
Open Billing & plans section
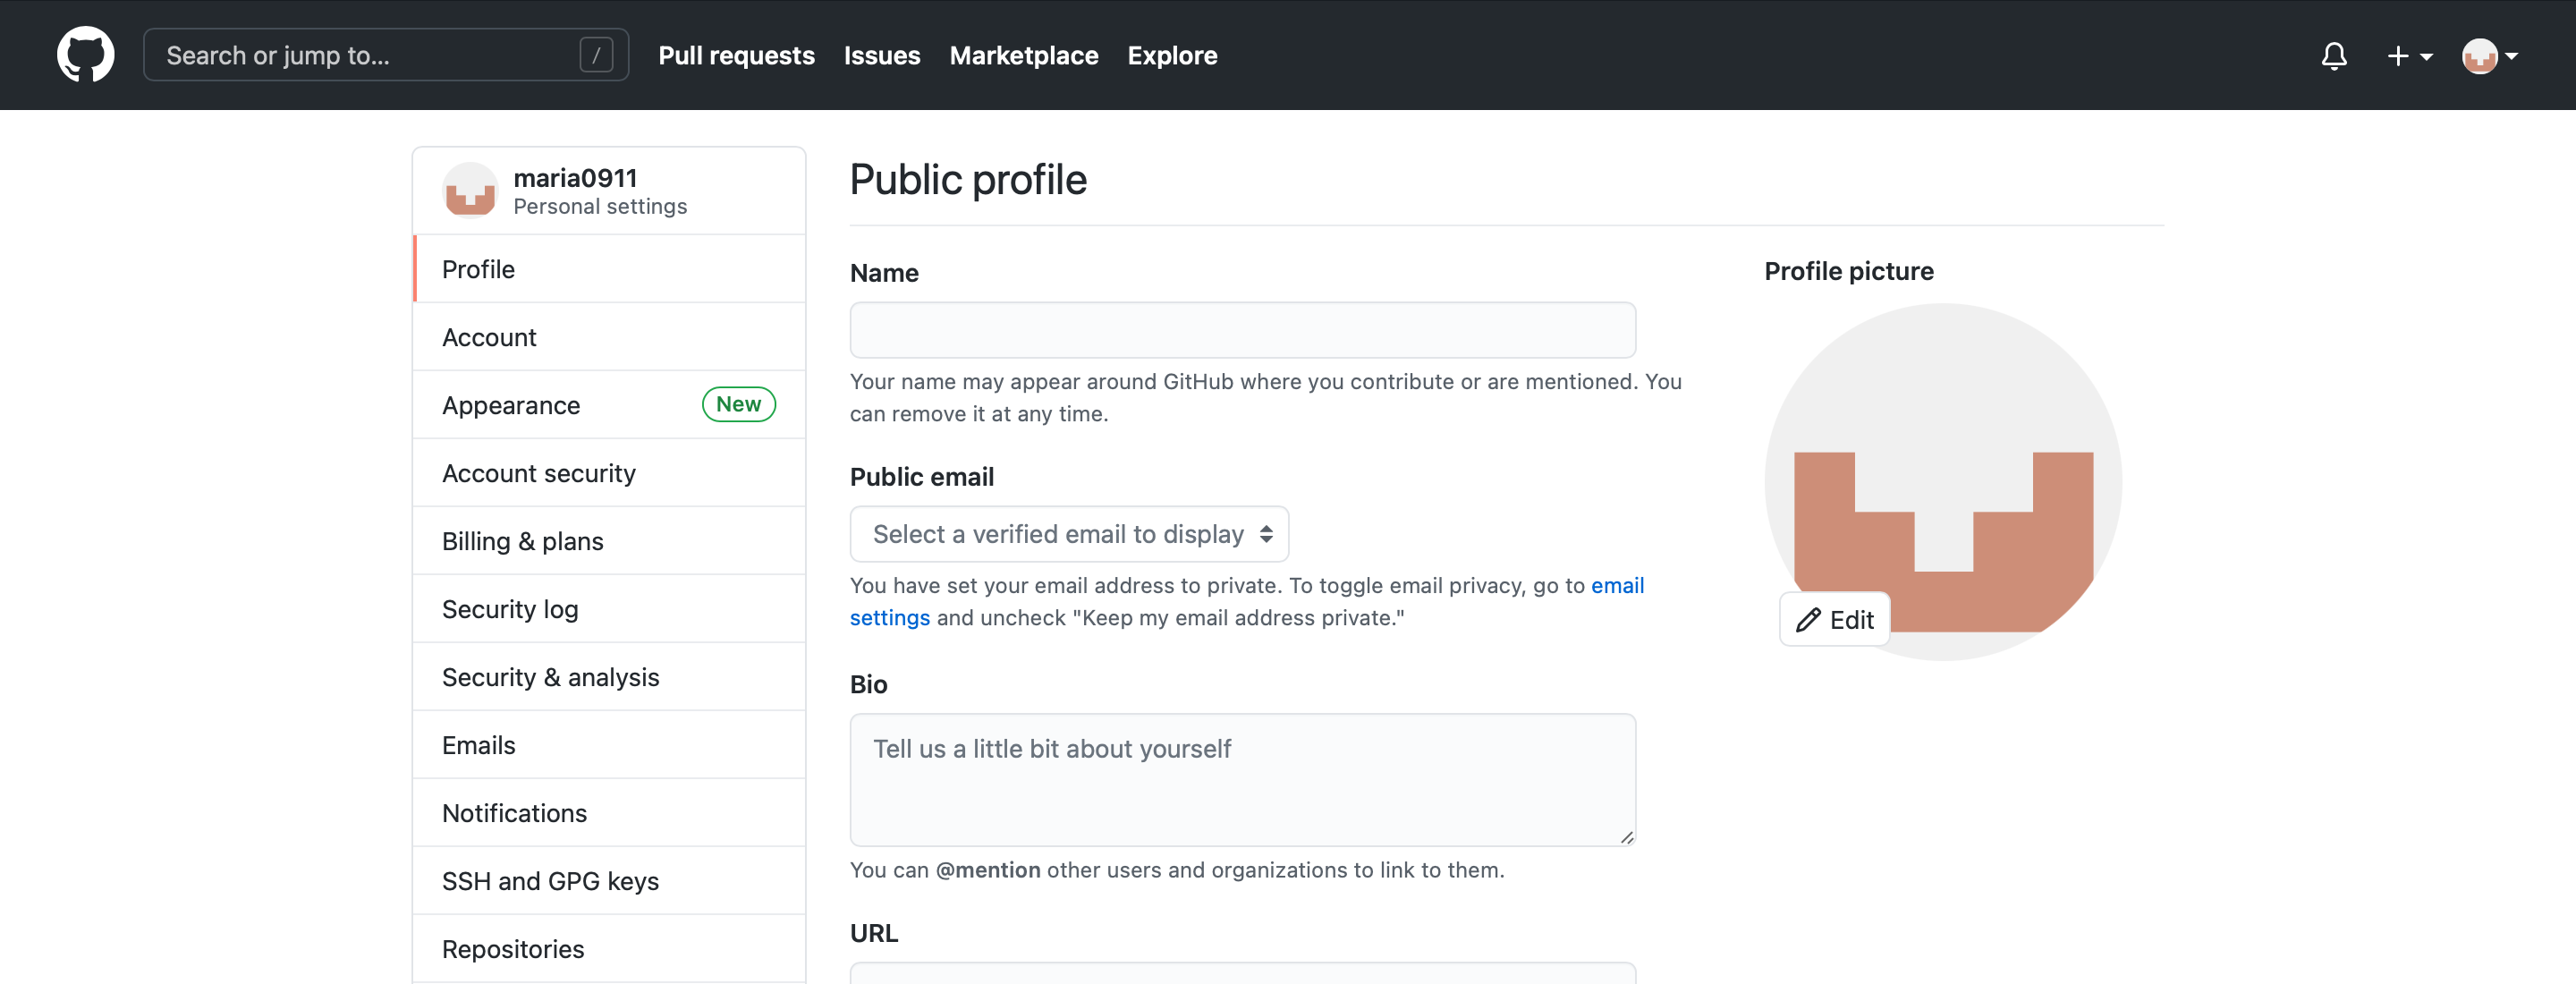coord(522,541)
